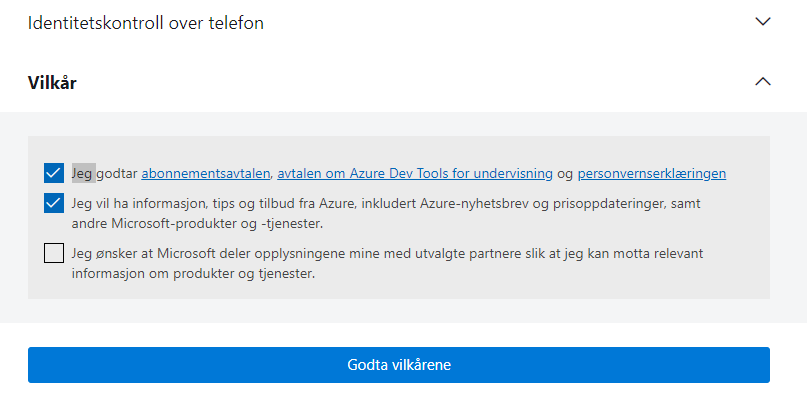This screenshot has width=807, height=398.
Task: Click the word og between agreement links
Action: click(565, 174)
